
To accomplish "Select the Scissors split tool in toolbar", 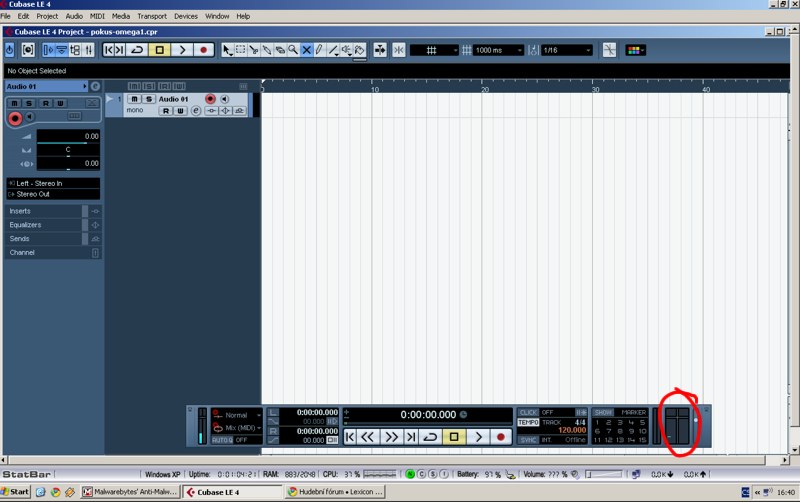I will tap(254, 50).
